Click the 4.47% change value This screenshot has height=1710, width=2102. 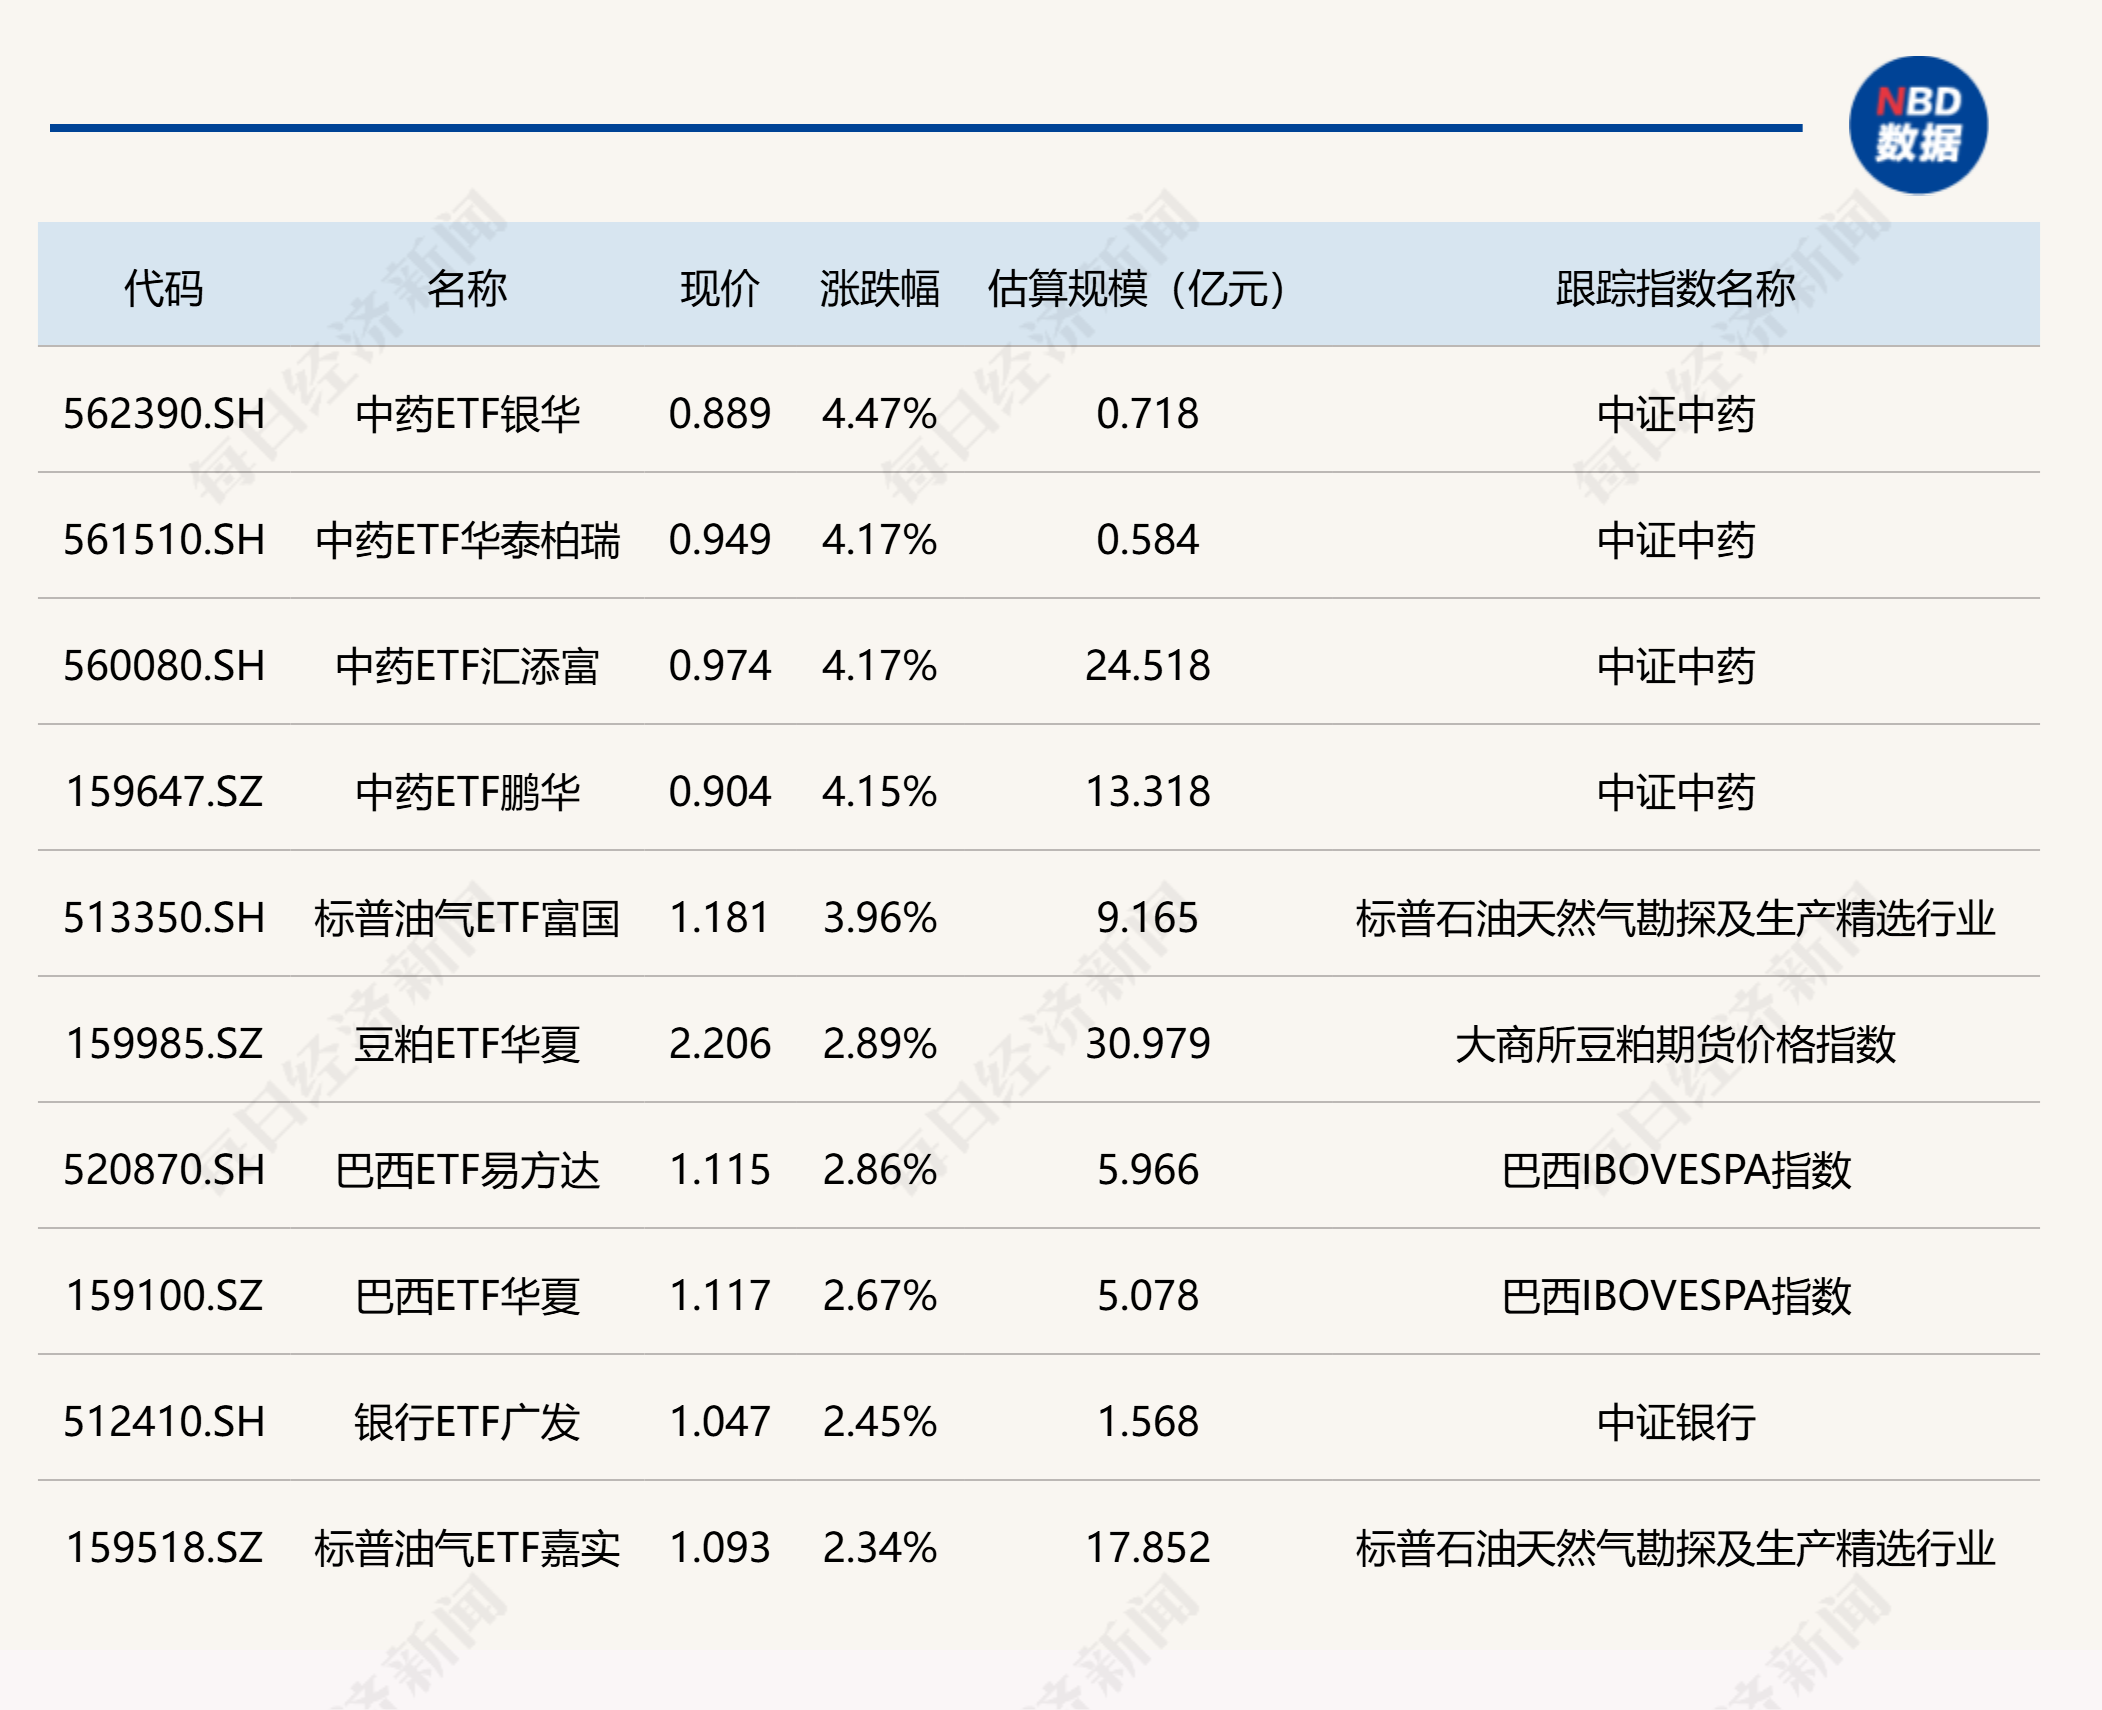click(880, 414)
